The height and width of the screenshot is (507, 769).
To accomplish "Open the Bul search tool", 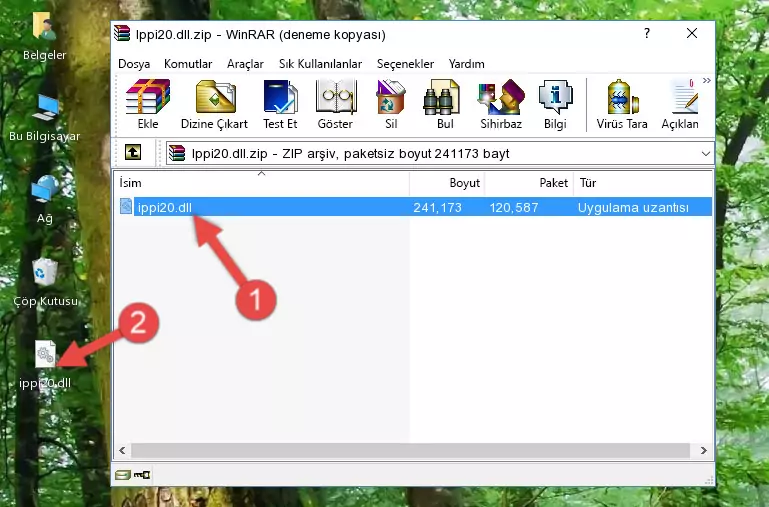I will pyautogui.click(x=445, y=104).
